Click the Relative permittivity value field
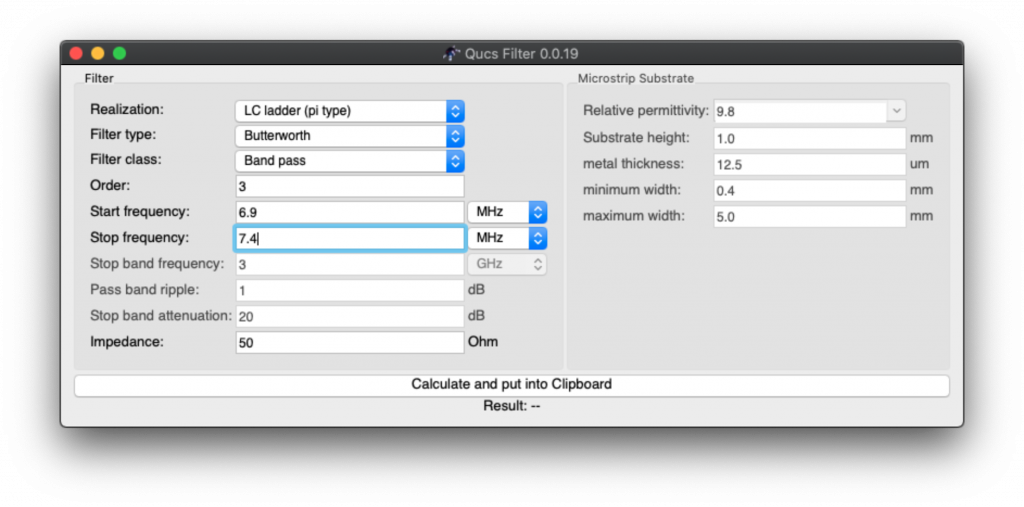This screenshot has width=1024, height=507. click(800, 111)
